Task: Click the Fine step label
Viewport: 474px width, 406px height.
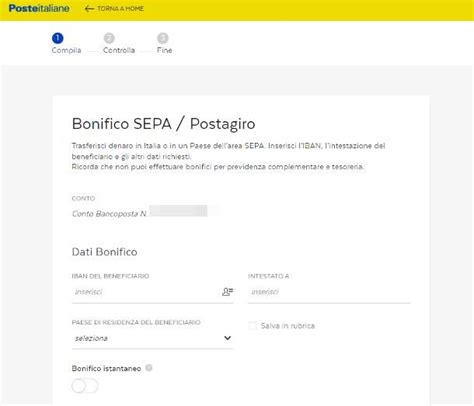Action: [x=164, y=50]
